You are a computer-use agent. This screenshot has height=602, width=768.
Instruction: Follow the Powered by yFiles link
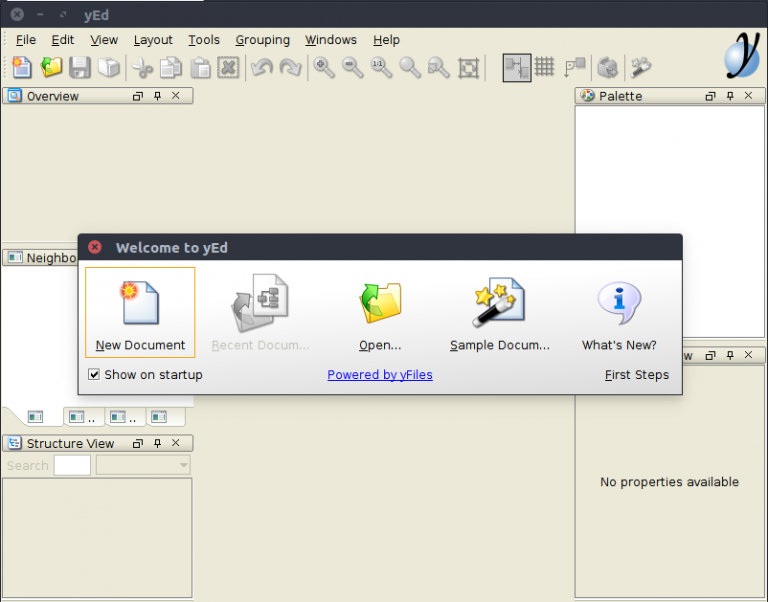[x=380, y=375]
